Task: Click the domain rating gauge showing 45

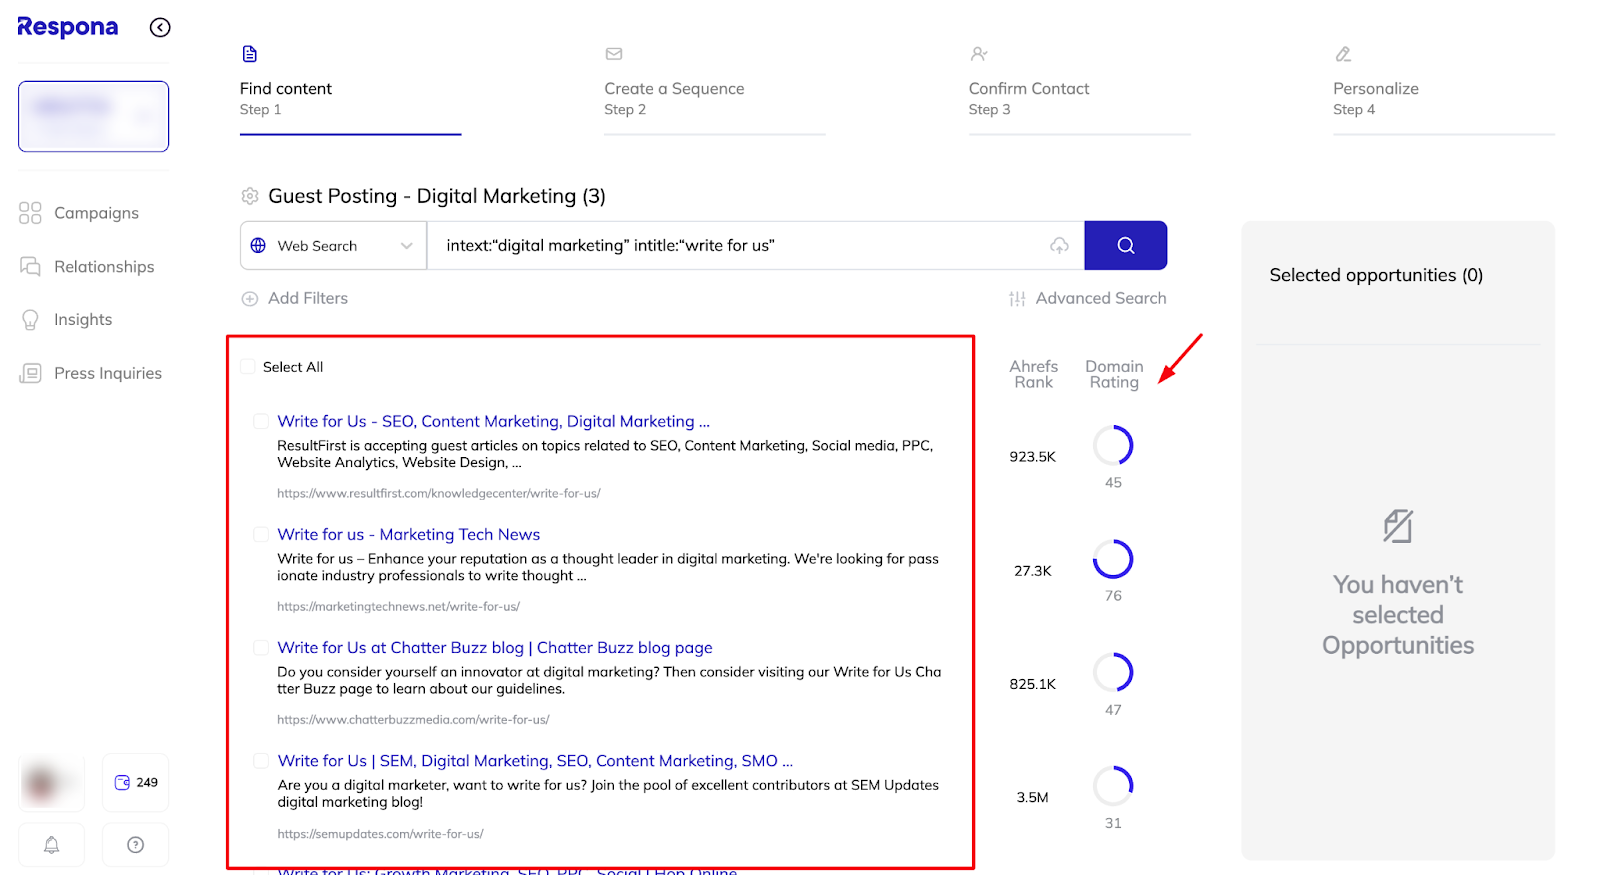Action: [1113, 446]
